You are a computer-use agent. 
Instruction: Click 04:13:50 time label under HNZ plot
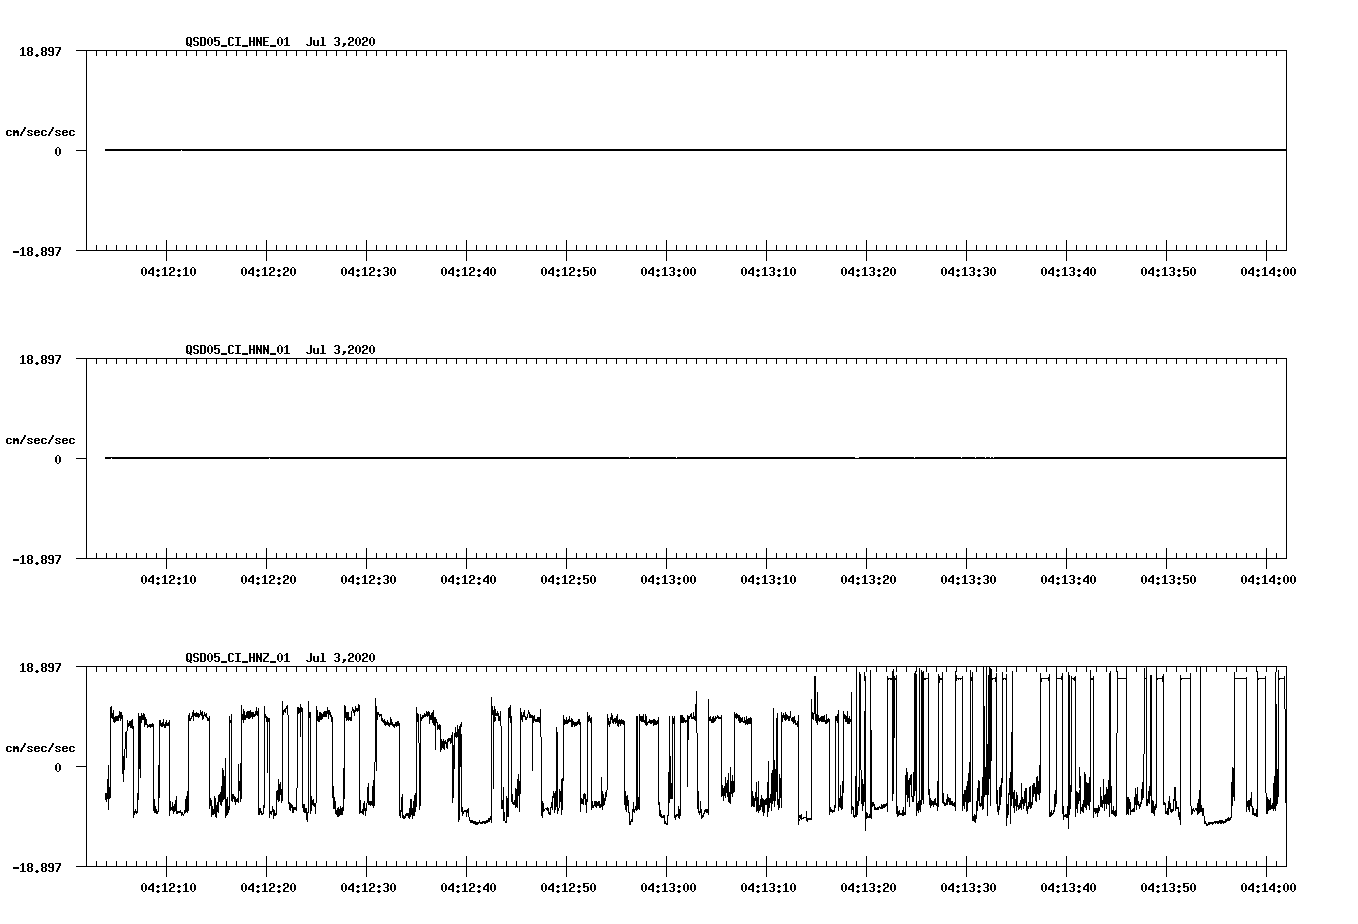click(1168, 888)
